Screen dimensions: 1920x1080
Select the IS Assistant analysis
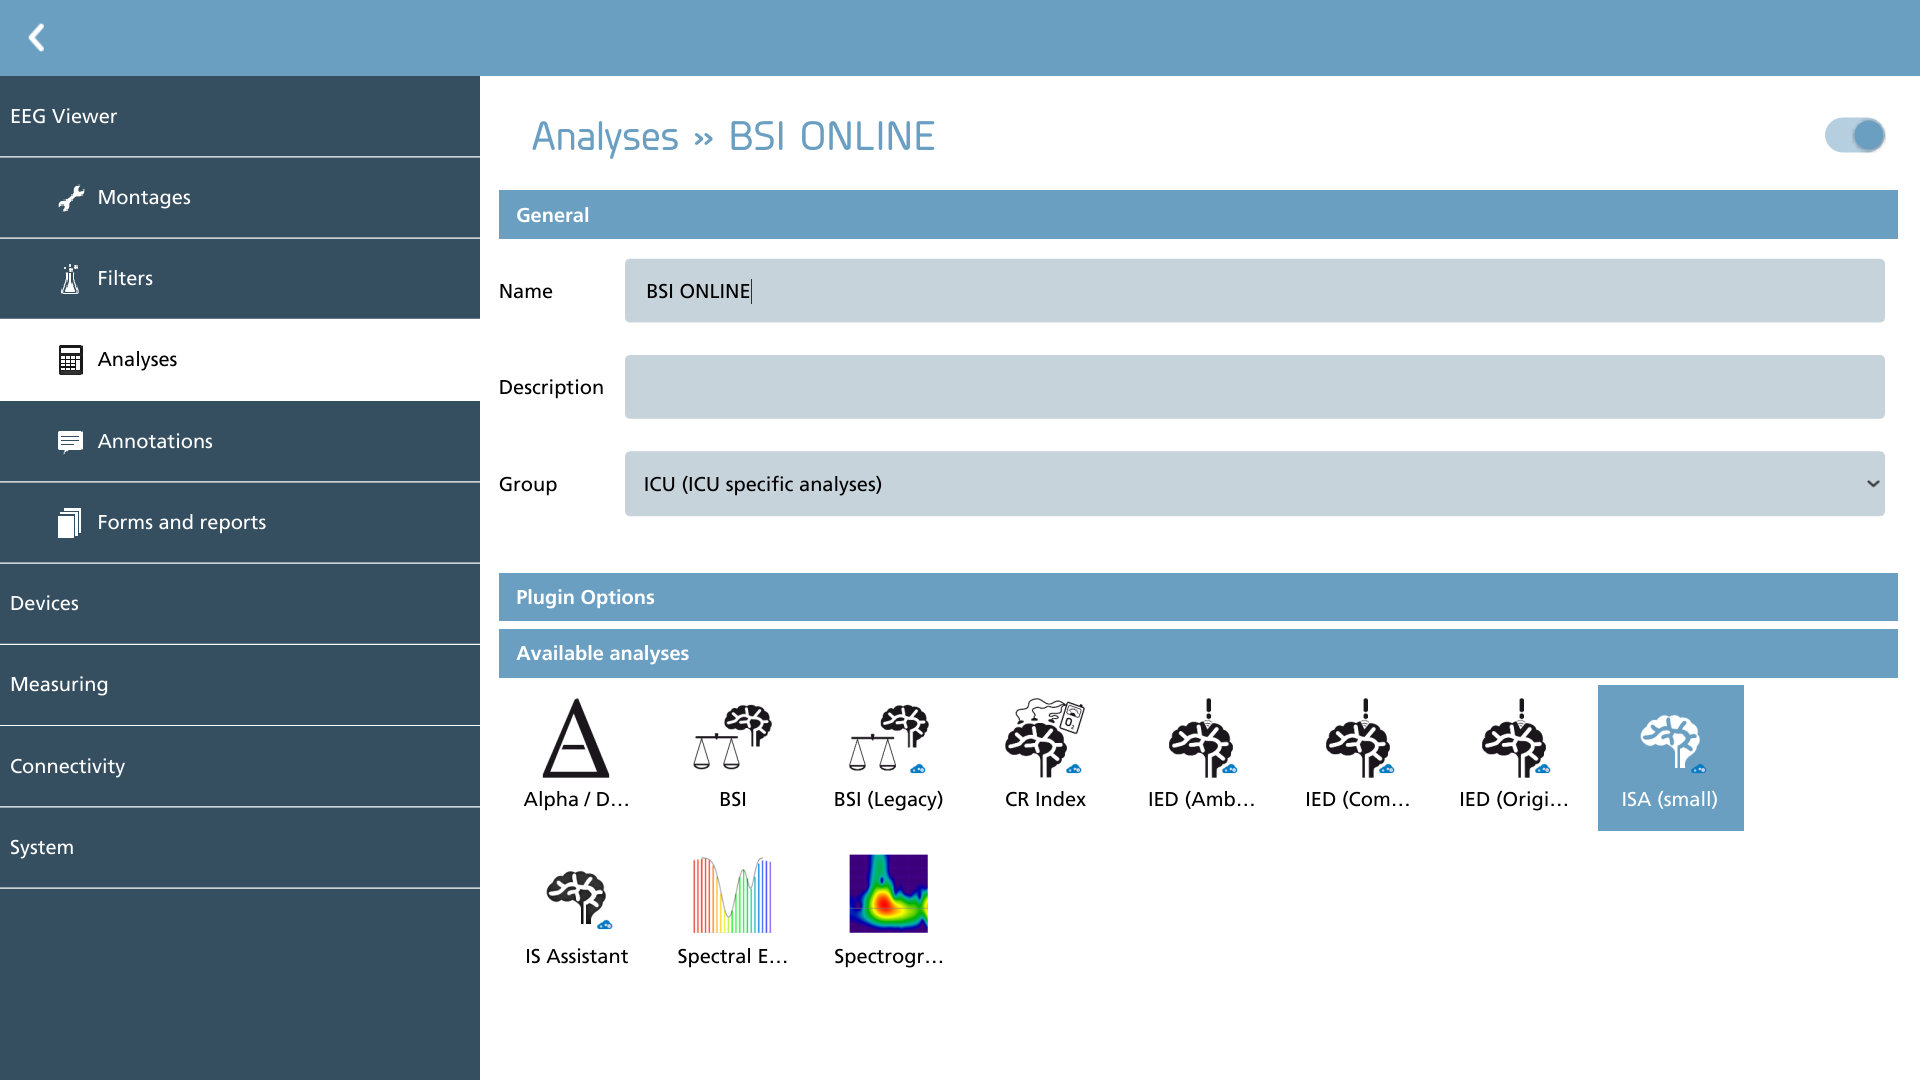[576, 914]
